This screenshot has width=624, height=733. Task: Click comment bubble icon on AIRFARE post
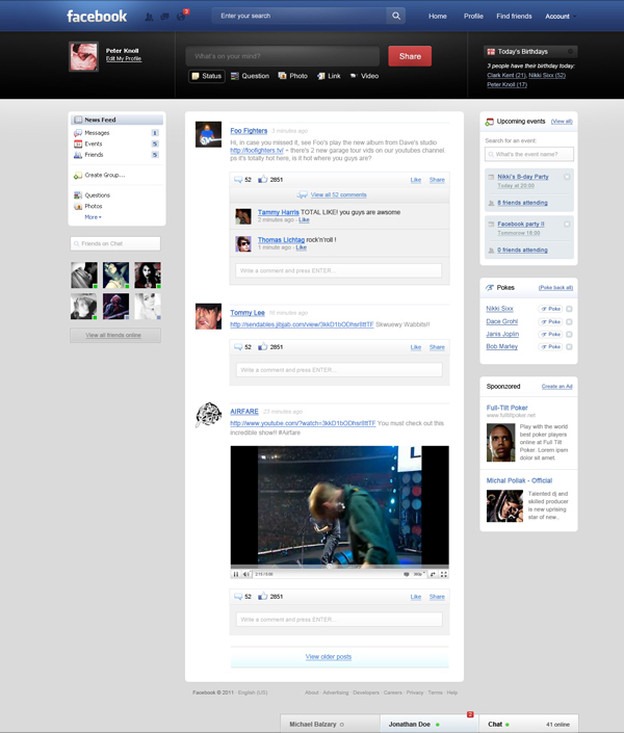[x=238, y=596]
